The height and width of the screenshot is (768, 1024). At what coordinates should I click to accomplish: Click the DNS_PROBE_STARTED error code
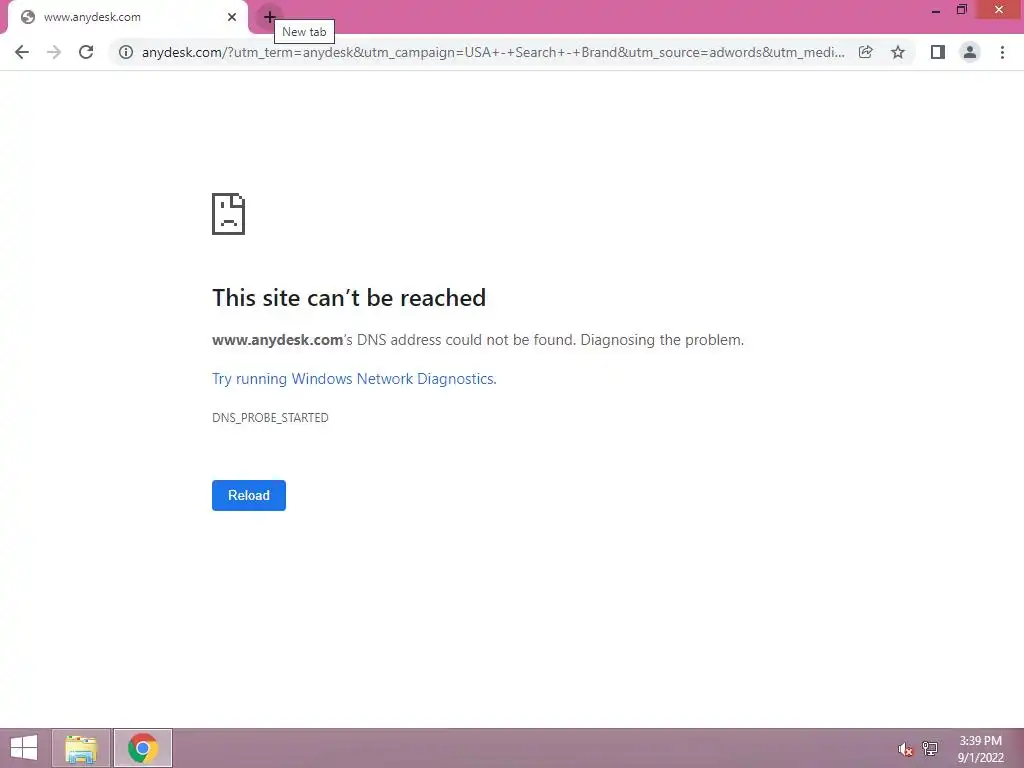[270, 418]
